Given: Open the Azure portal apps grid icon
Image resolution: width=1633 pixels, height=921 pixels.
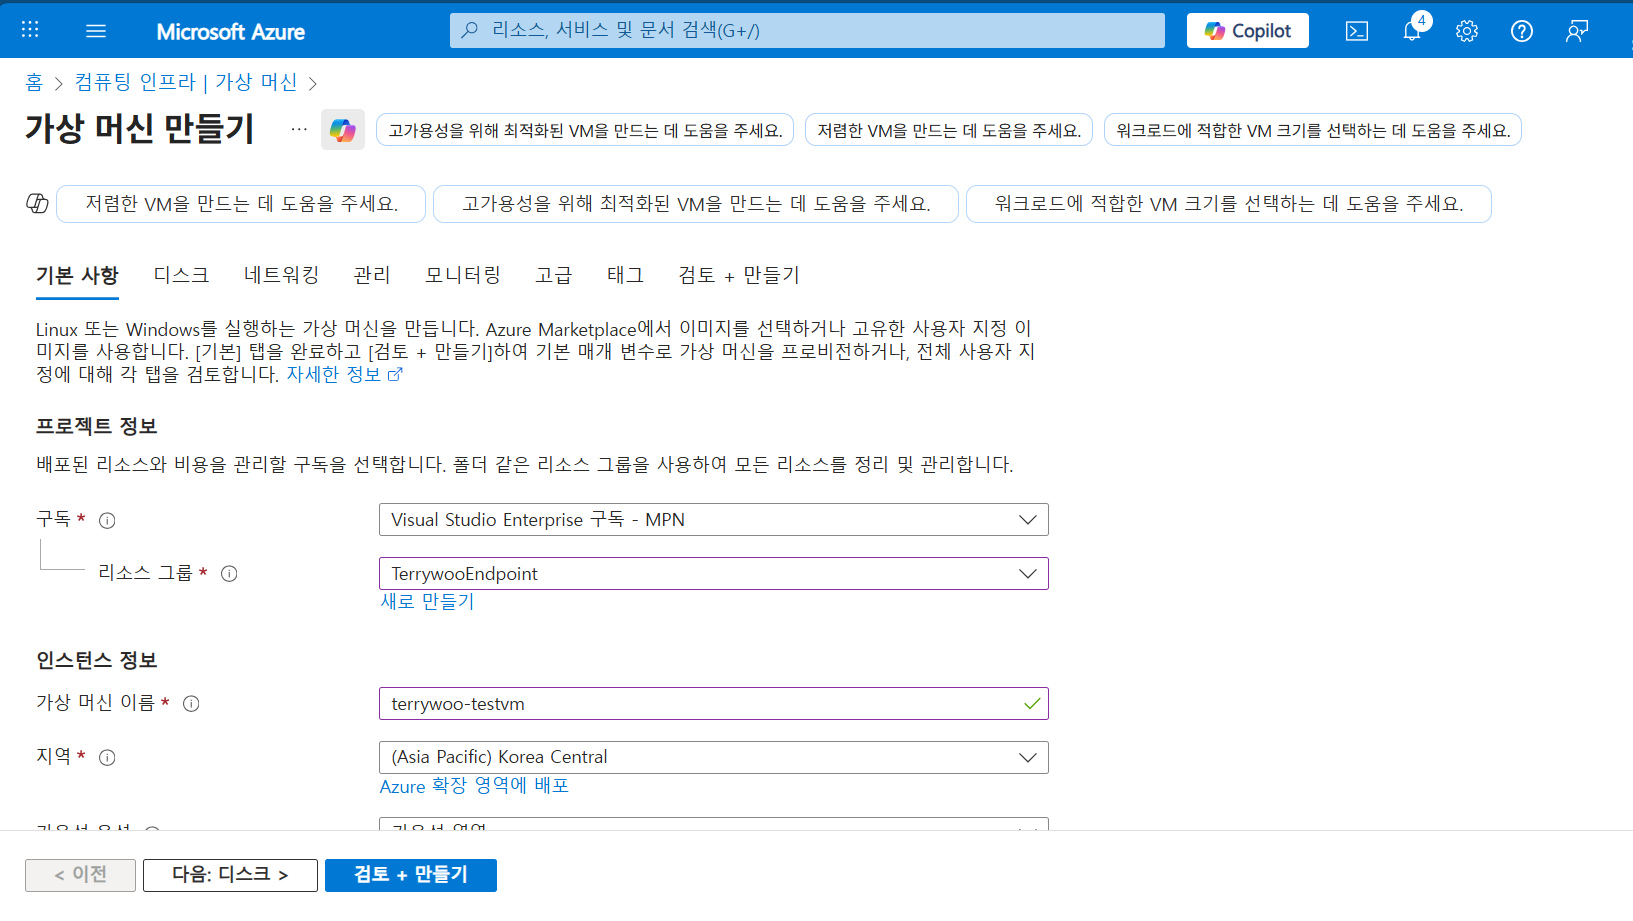Looking at the screenshot, I should pyautogui.click(x=30, y=30).
